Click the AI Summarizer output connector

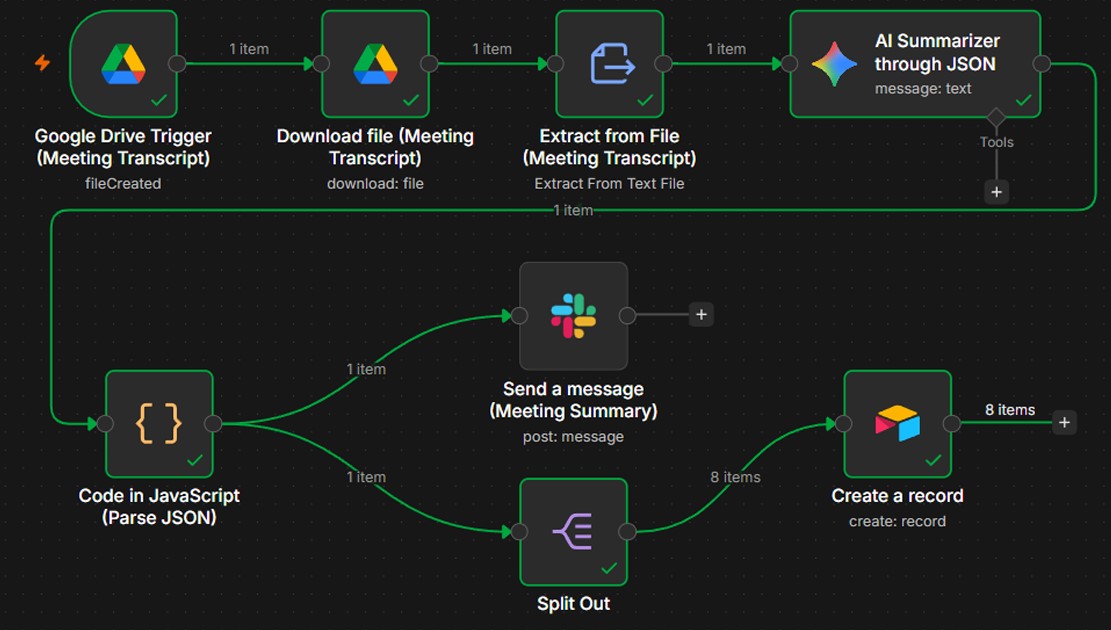coord(1042,64)
